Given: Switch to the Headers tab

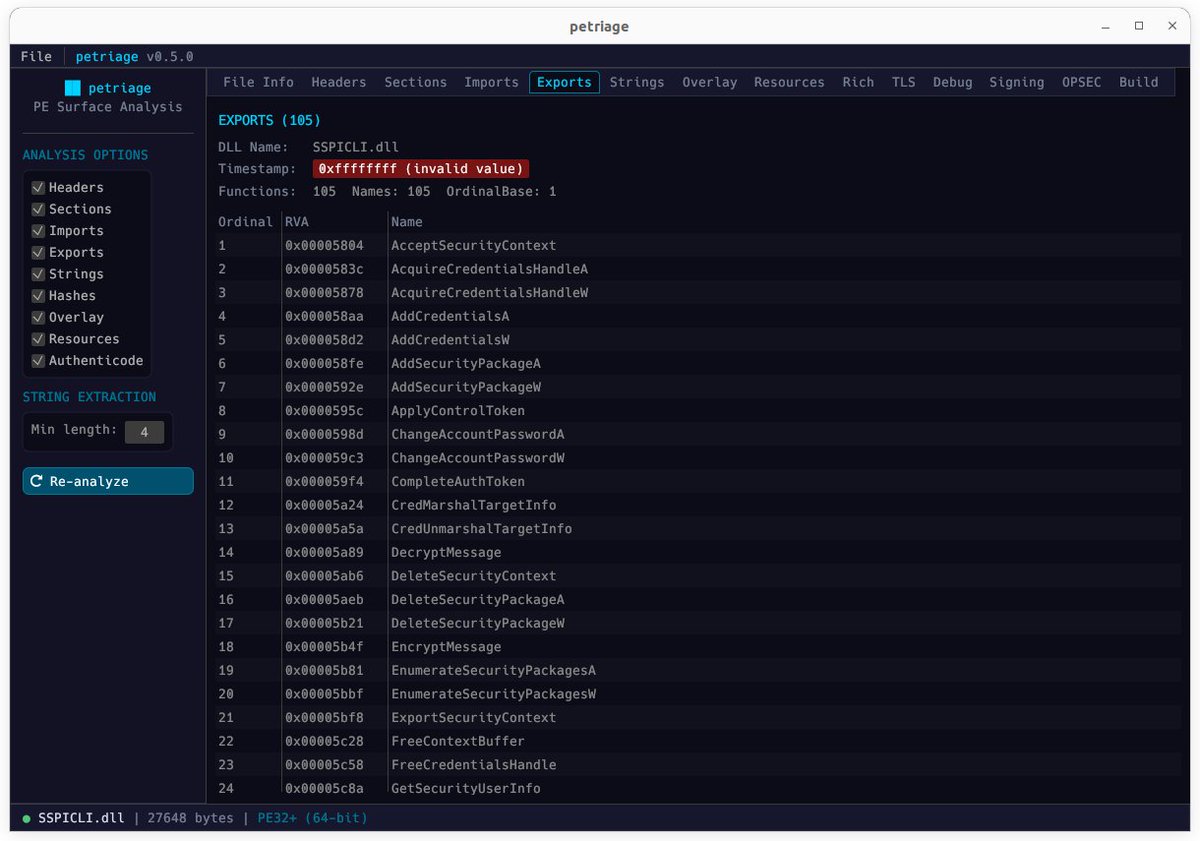Looking at the screenshot, I should (339, 82).
